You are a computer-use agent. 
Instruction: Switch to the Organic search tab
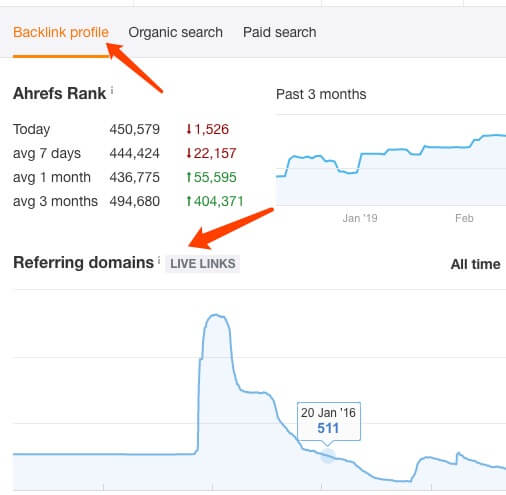[176, 33]
